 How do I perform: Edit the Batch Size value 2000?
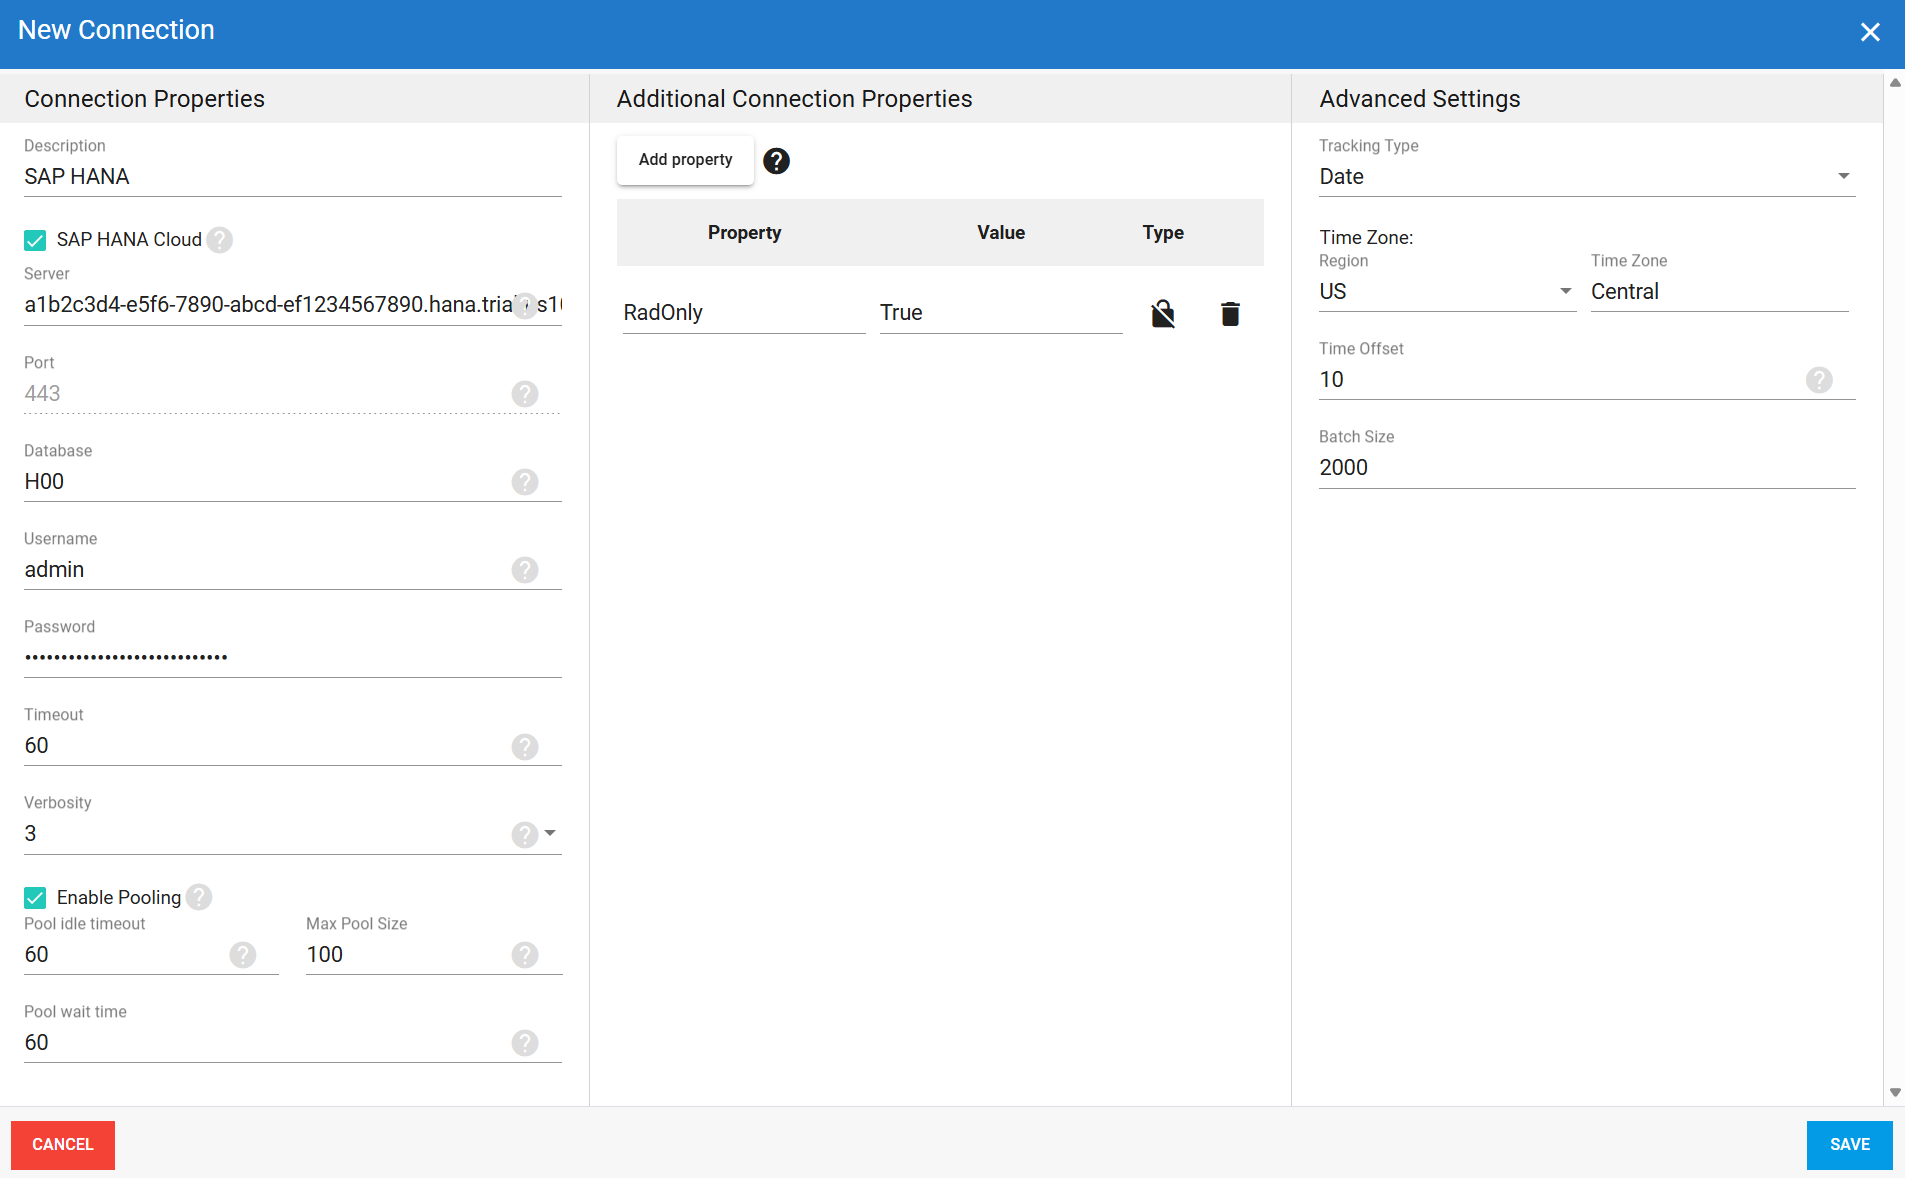tap(1587, 468)
